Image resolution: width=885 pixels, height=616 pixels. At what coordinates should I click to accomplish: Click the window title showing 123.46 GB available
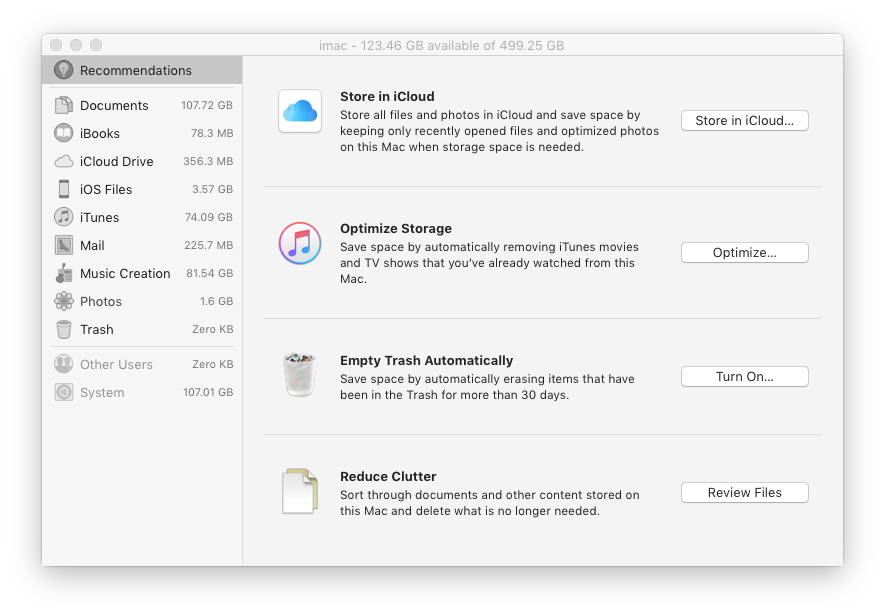[x=441, y=45]
